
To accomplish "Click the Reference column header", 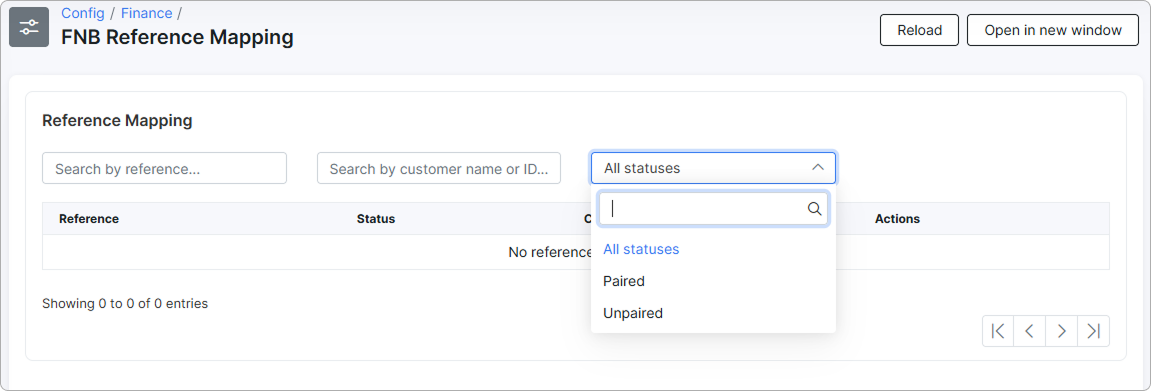I will click(89, 219).
